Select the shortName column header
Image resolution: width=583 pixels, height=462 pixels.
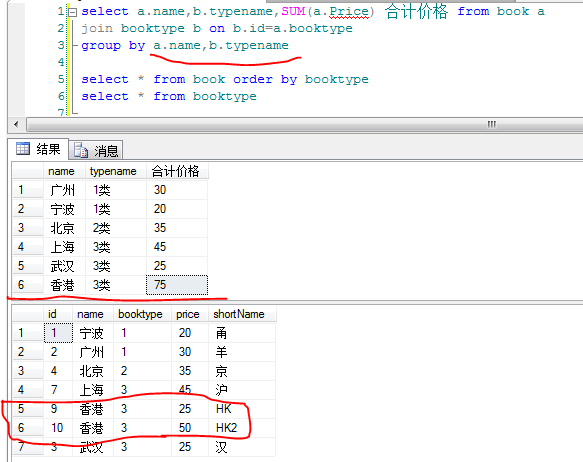(x=242, y=314)
